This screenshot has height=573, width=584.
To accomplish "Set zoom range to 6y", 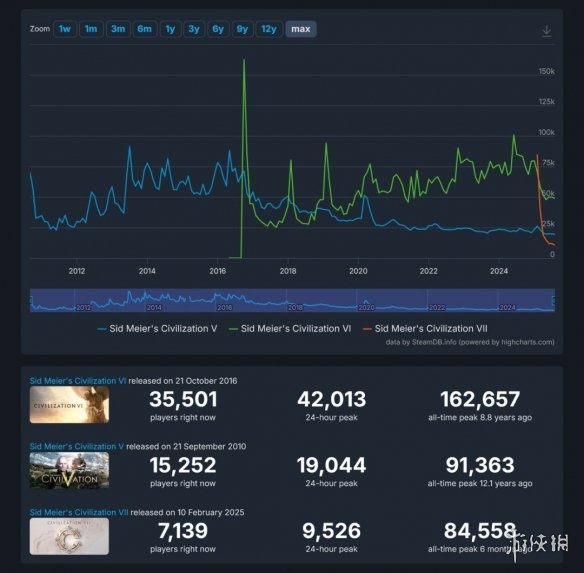I will click(218, 29).
